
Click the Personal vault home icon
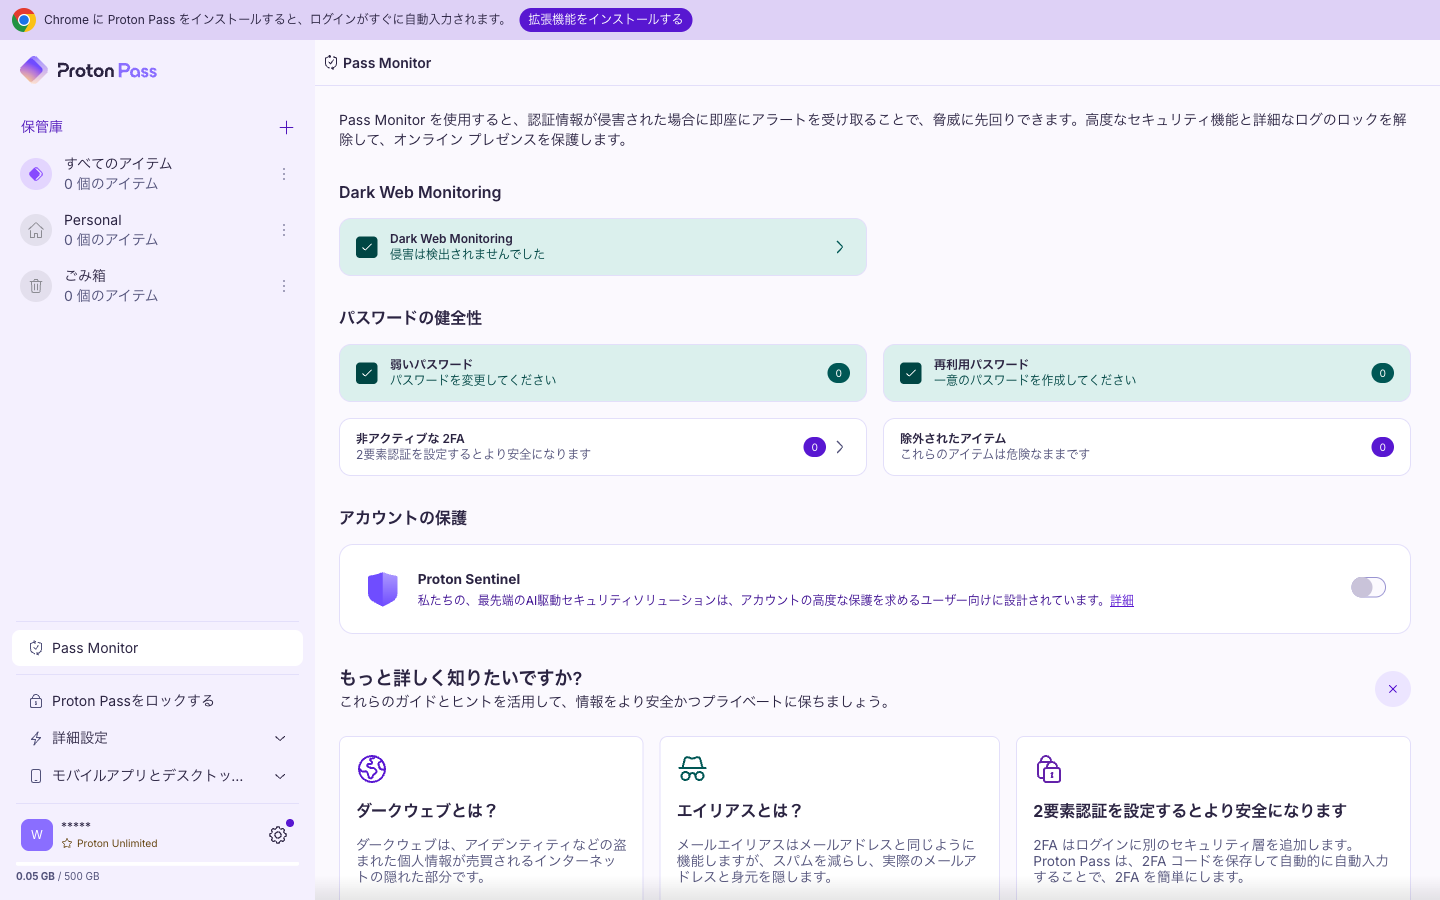point(36,230)
